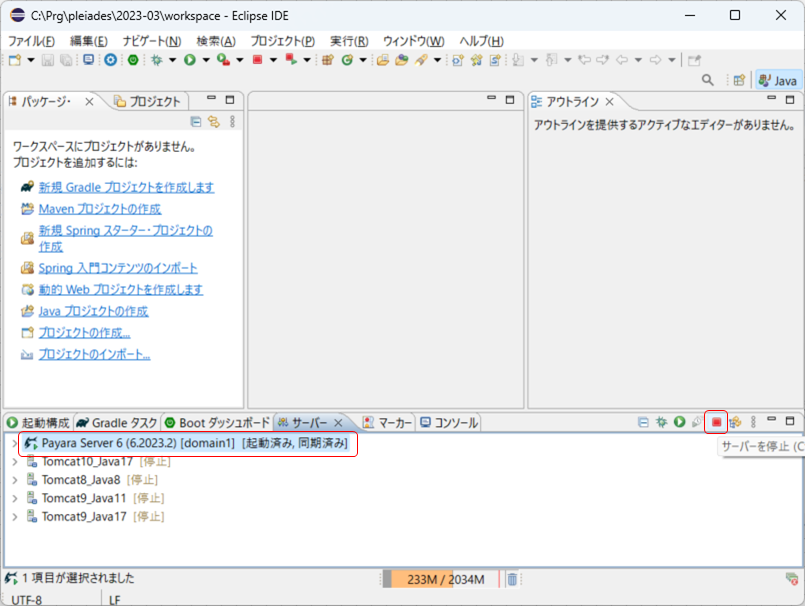Select the Tomcat9_Java17 server row

tap(95, 517)
